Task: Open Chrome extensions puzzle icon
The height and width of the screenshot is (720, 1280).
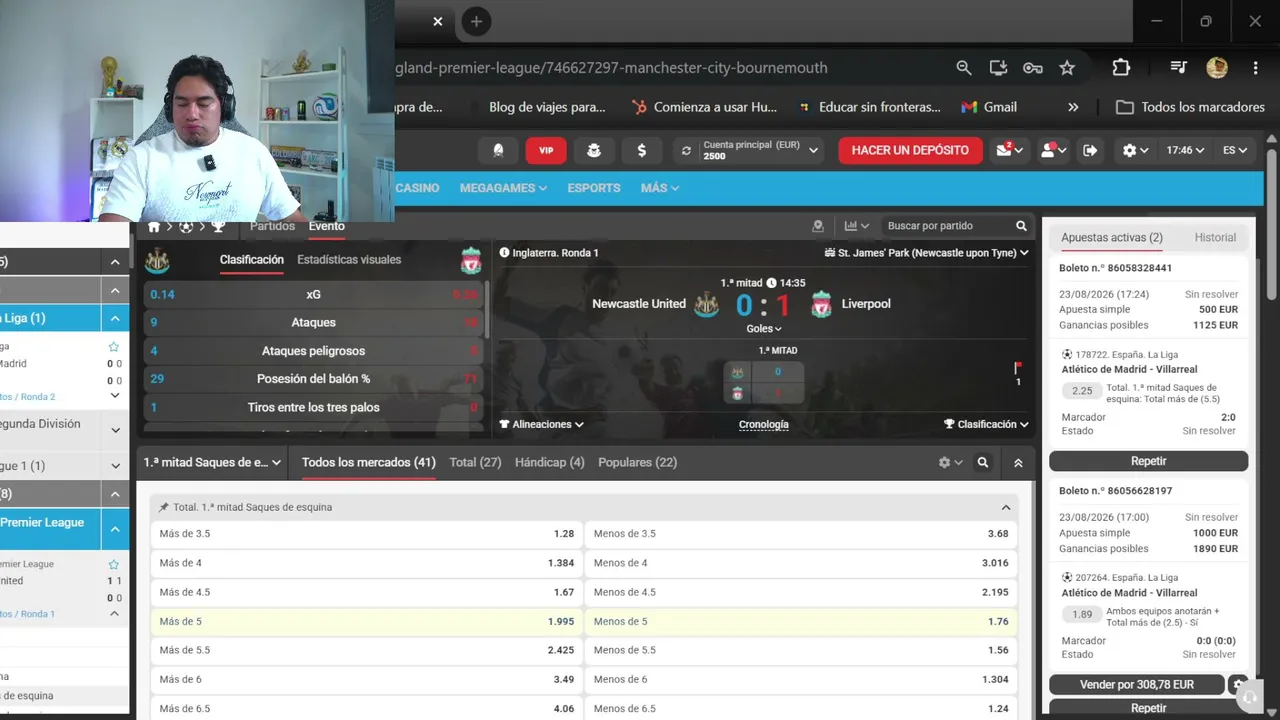Action: [1121, 68]
